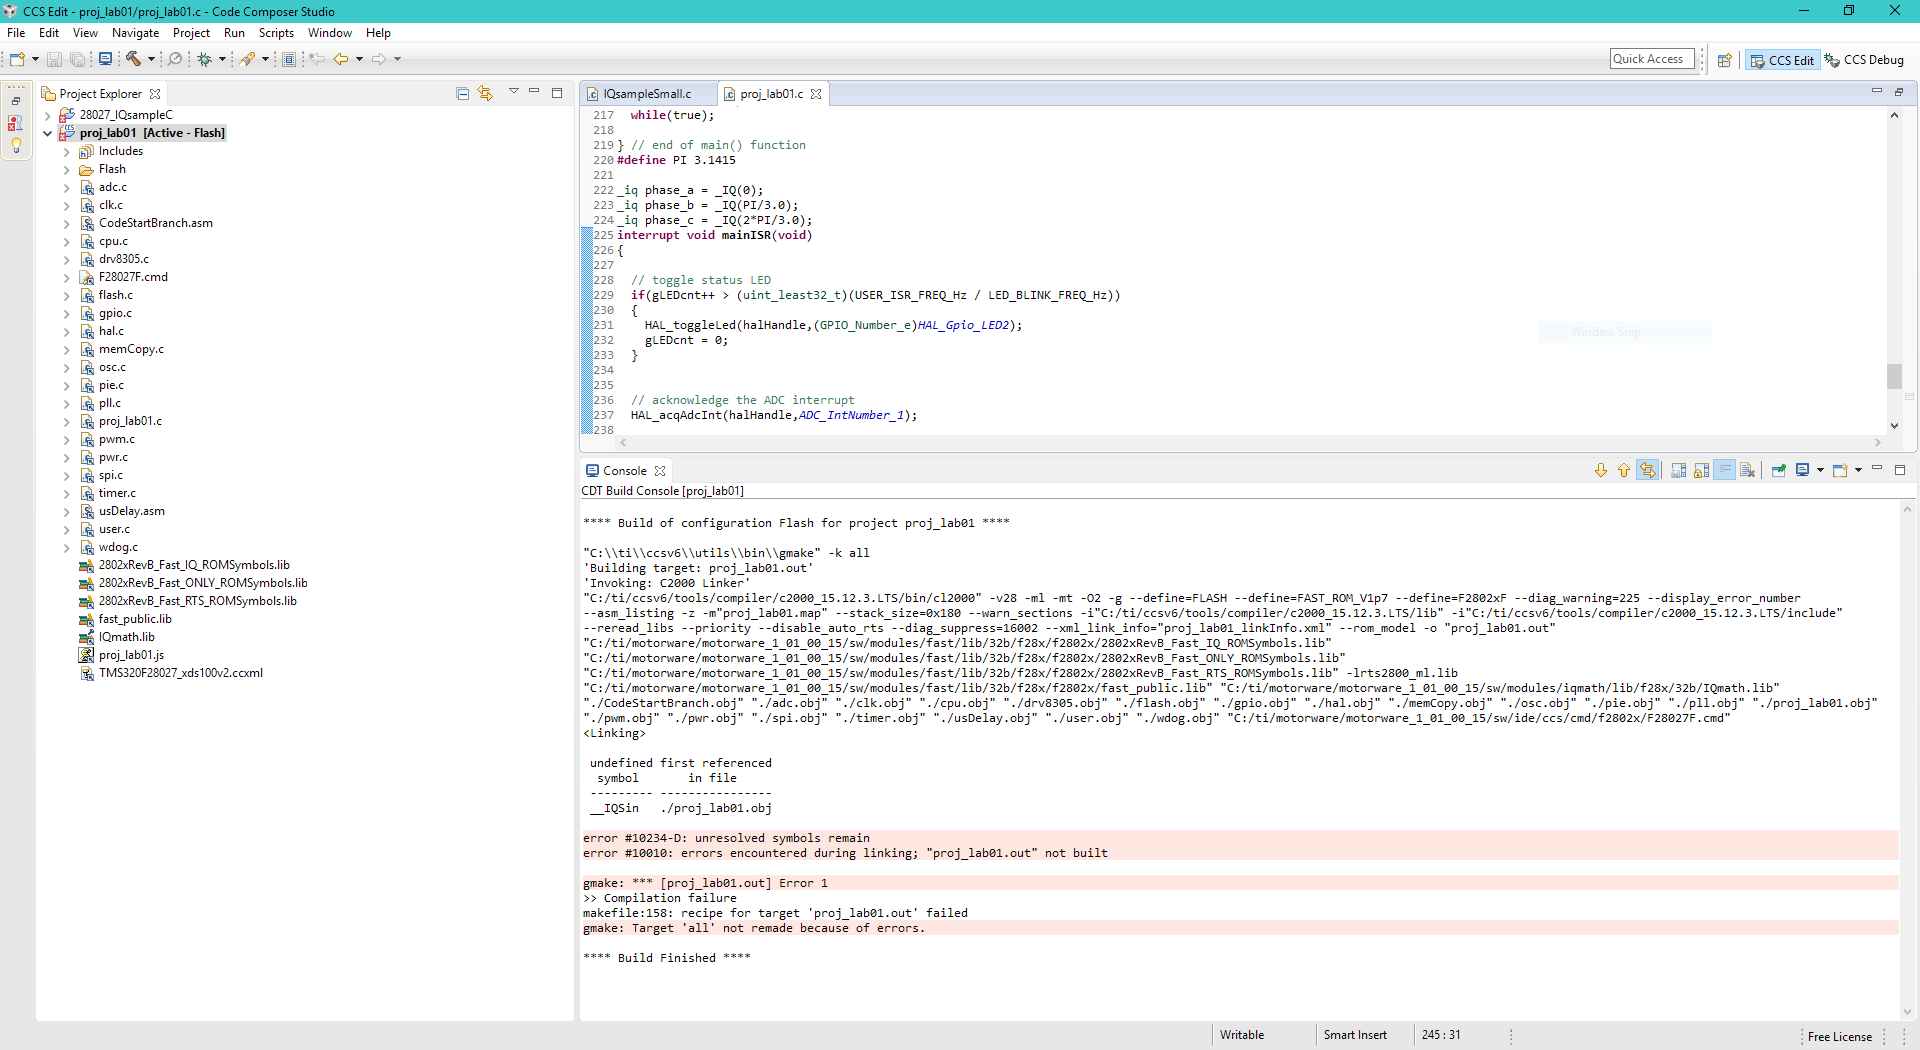The height and width of the screenshot is (1050, 1920).
Task: Toggle Pin Console
Action: click(x=1778, y=470)
